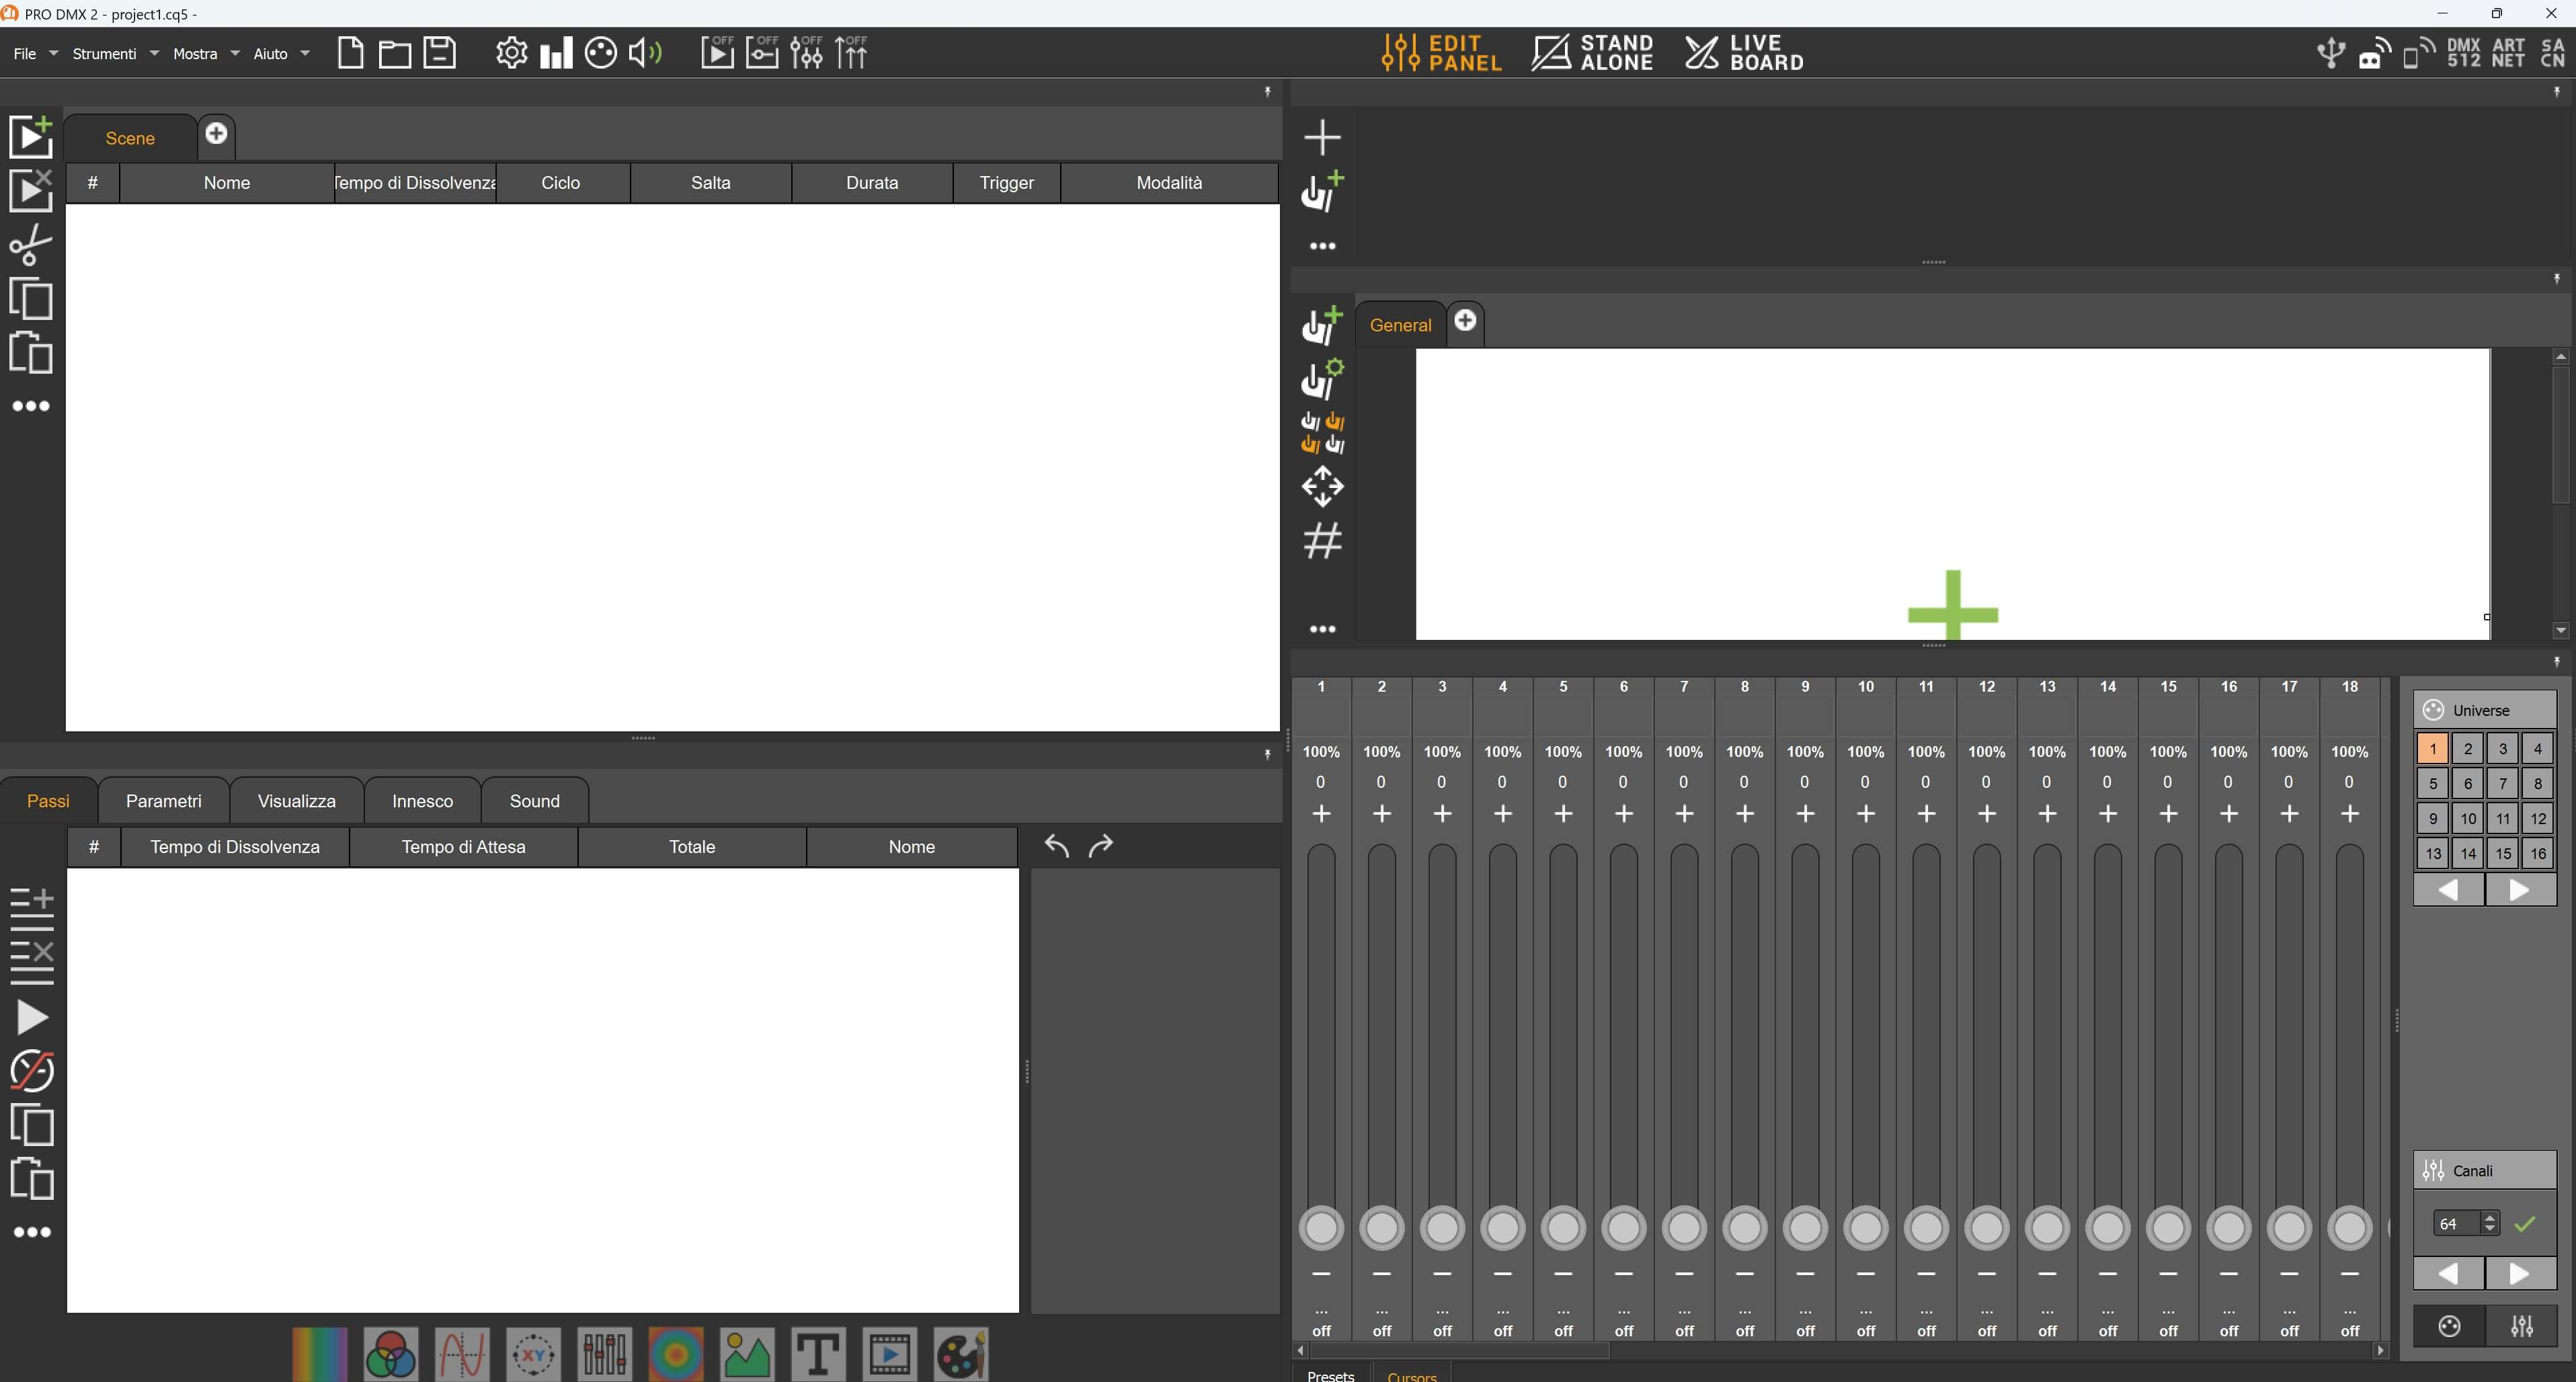Click the grid hash icon

1322,541
